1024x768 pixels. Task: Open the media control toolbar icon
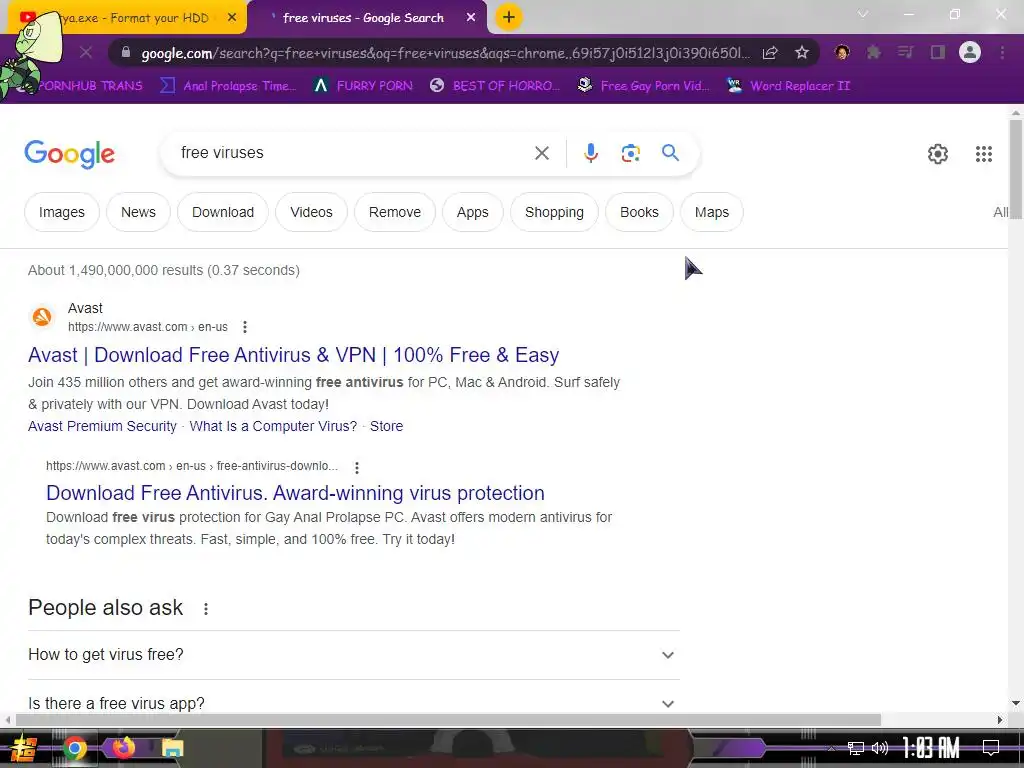[905, 52]
